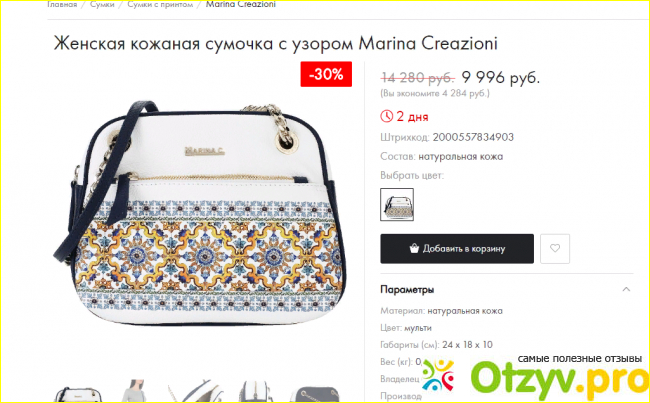Screen dimensions: 650x403
Task: Click the Otzyv.pro colorful logo icon
Action: pyautogui.click(x=439, y=375)
